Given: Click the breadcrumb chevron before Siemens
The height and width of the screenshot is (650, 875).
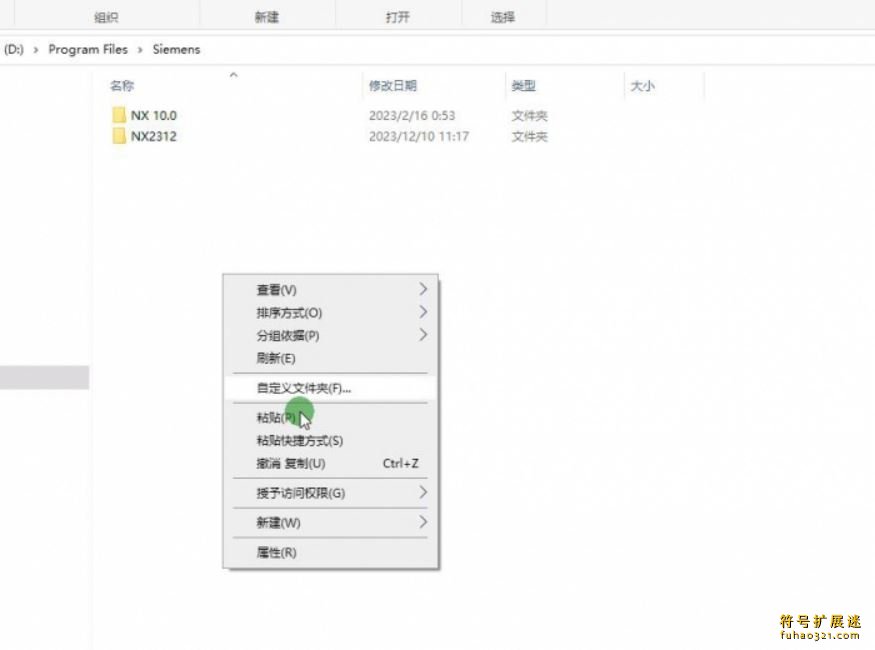Looking at the screenshot, I should click(x=140, y=49).
